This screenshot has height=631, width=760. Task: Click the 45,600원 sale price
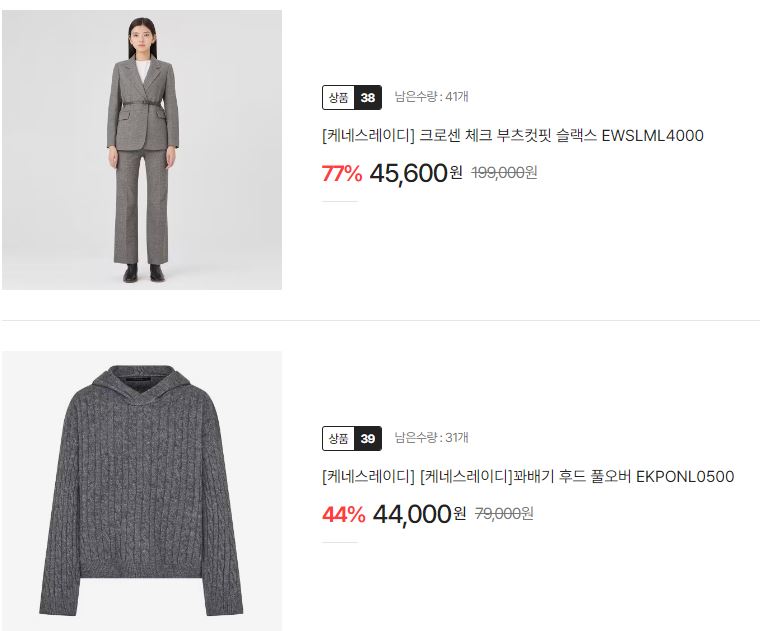[416, 173]
